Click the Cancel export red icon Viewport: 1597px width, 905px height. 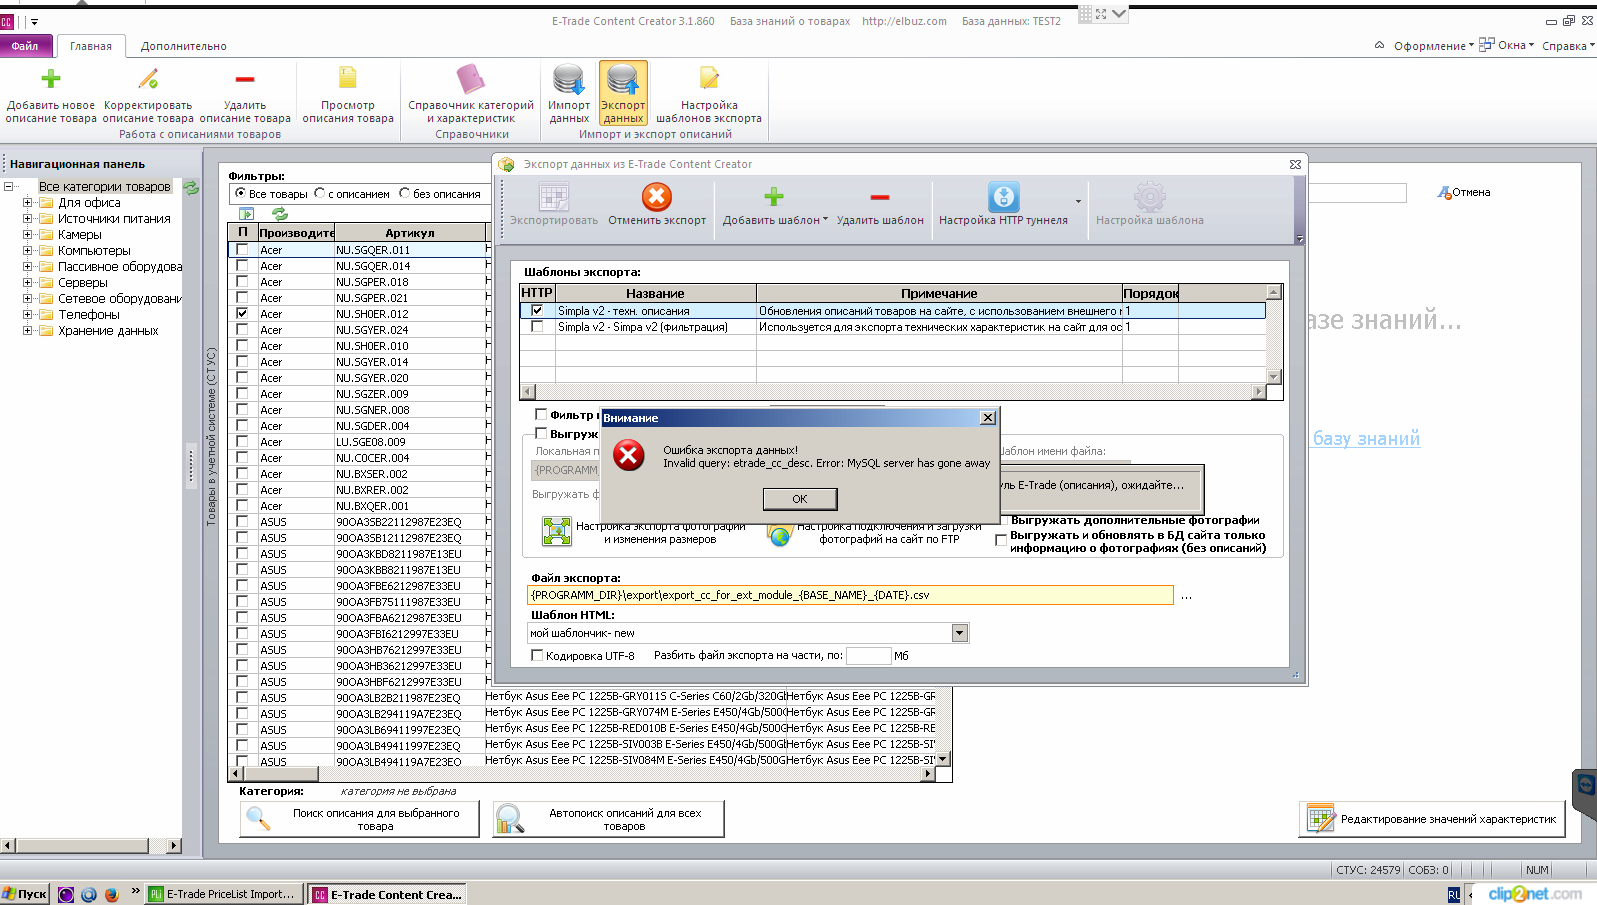[x=657, y=197]
